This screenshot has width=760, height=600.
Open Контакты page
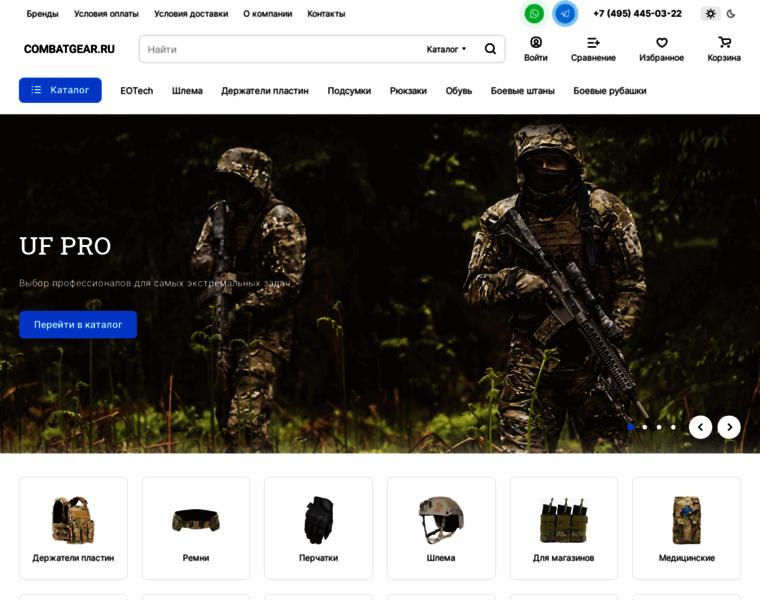[326, 14]
